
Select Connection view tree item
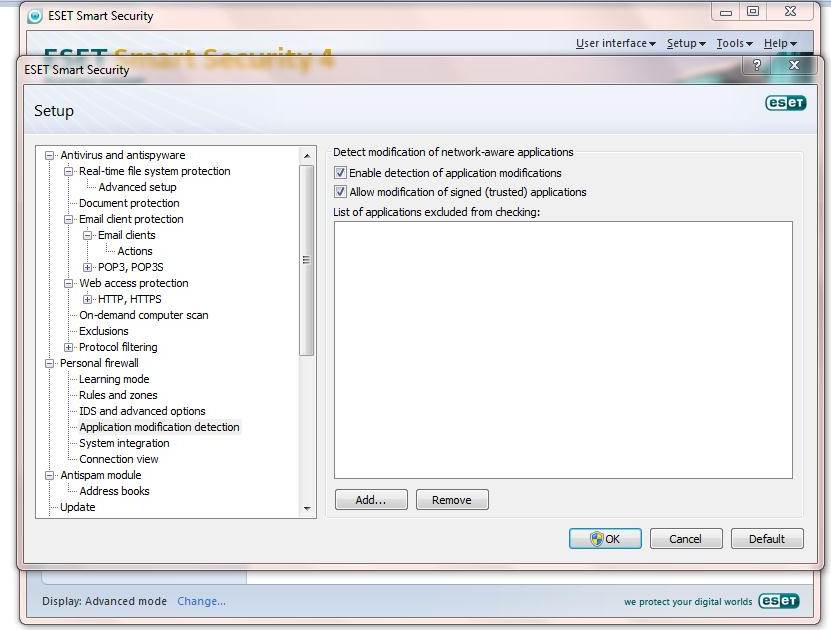119,459
